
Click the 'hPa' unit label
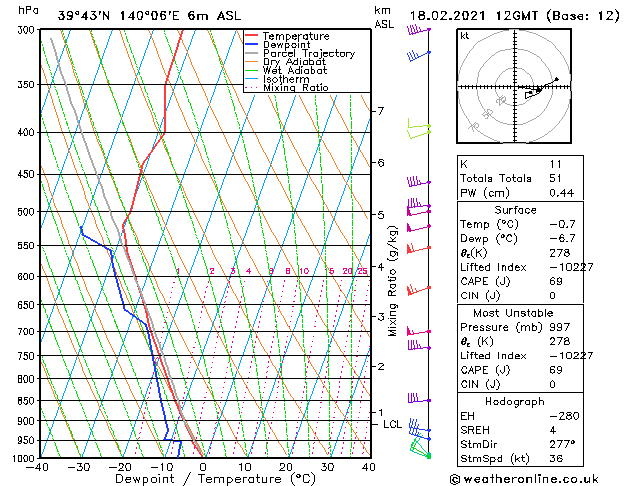click(28, 10)
